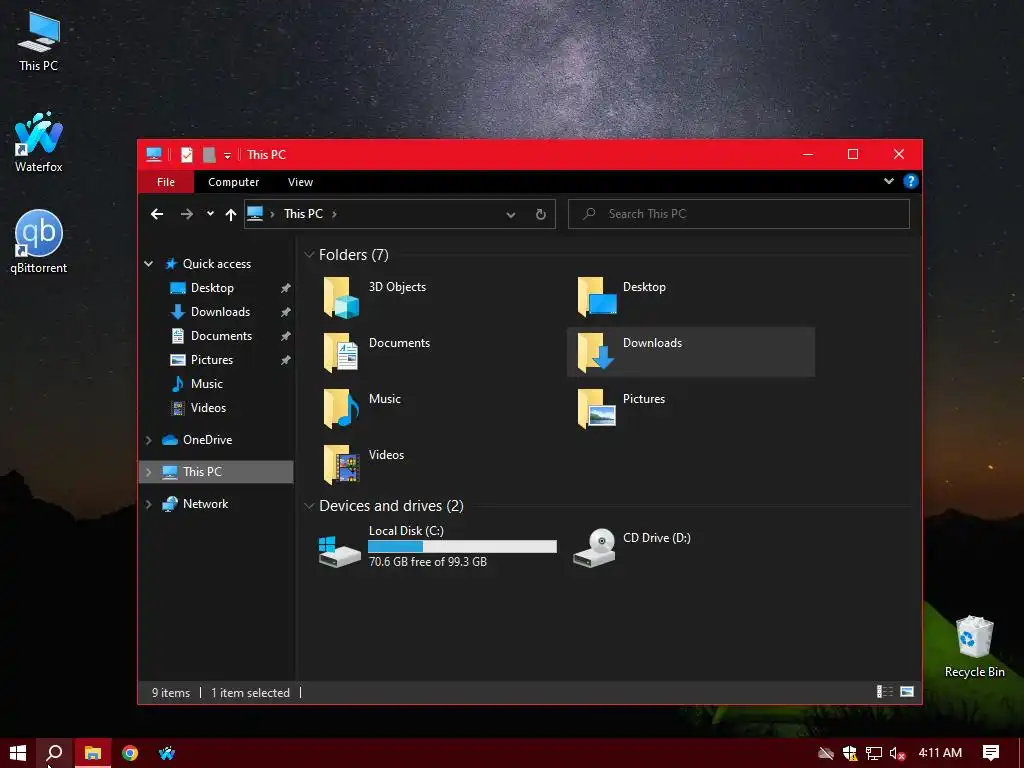Open the View ribbon tab
This screenshot has height=768, width=1024.
point(300,182)
